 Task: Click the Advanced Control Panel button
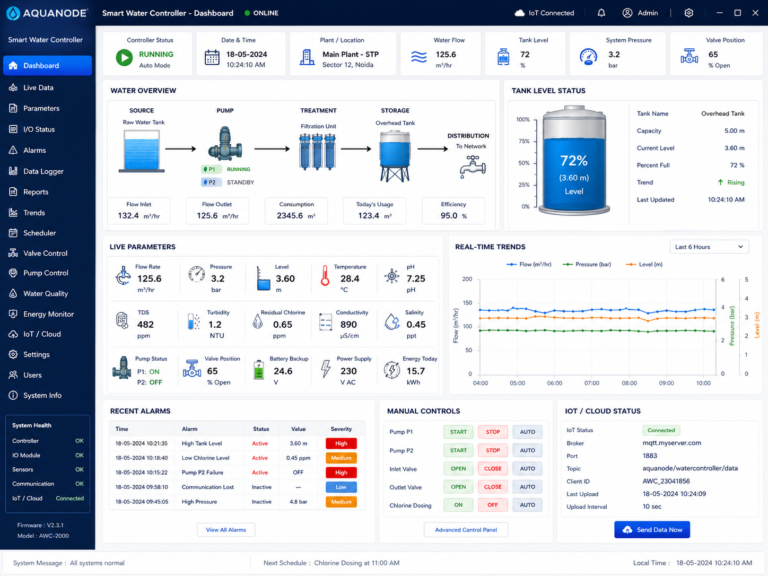pos(466,529)
